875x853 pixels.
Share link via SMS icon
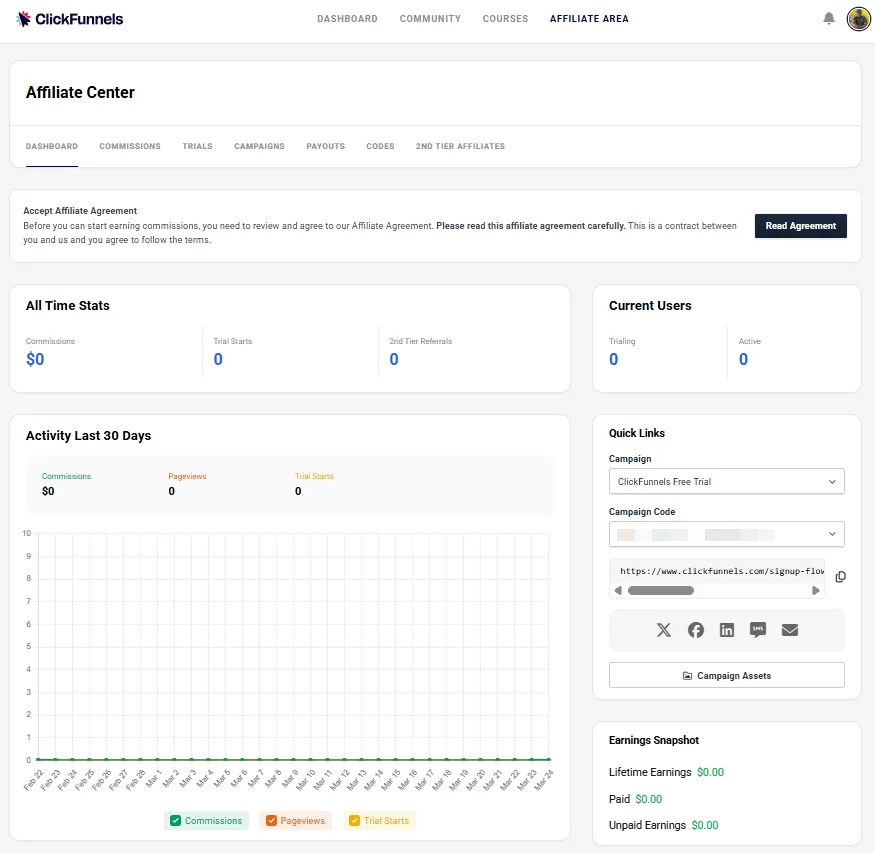758,630
